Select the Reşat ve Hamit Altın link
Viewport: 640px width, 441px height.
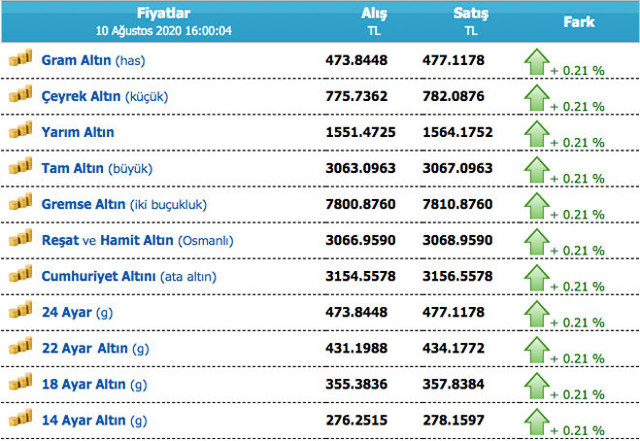click(107, 240)
